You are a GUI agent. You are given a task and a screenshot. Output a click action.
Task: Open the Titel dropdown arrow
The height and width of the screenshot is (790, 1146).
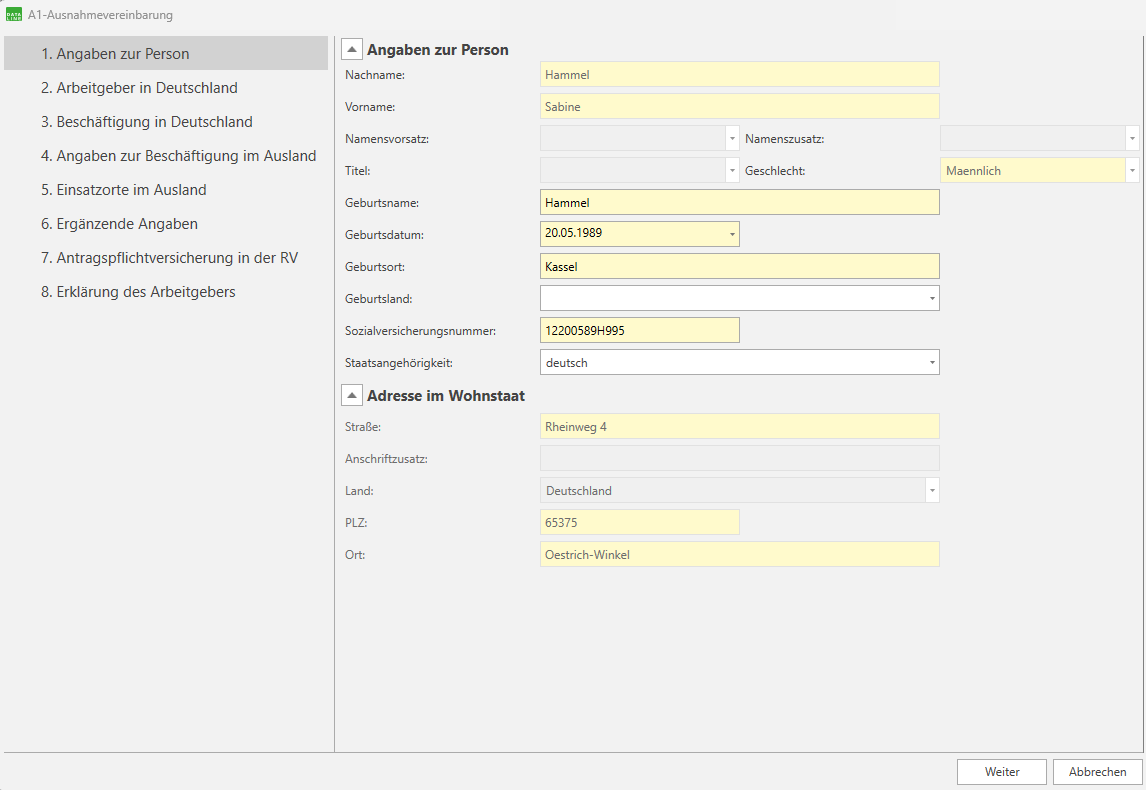[x=732, y=171]
